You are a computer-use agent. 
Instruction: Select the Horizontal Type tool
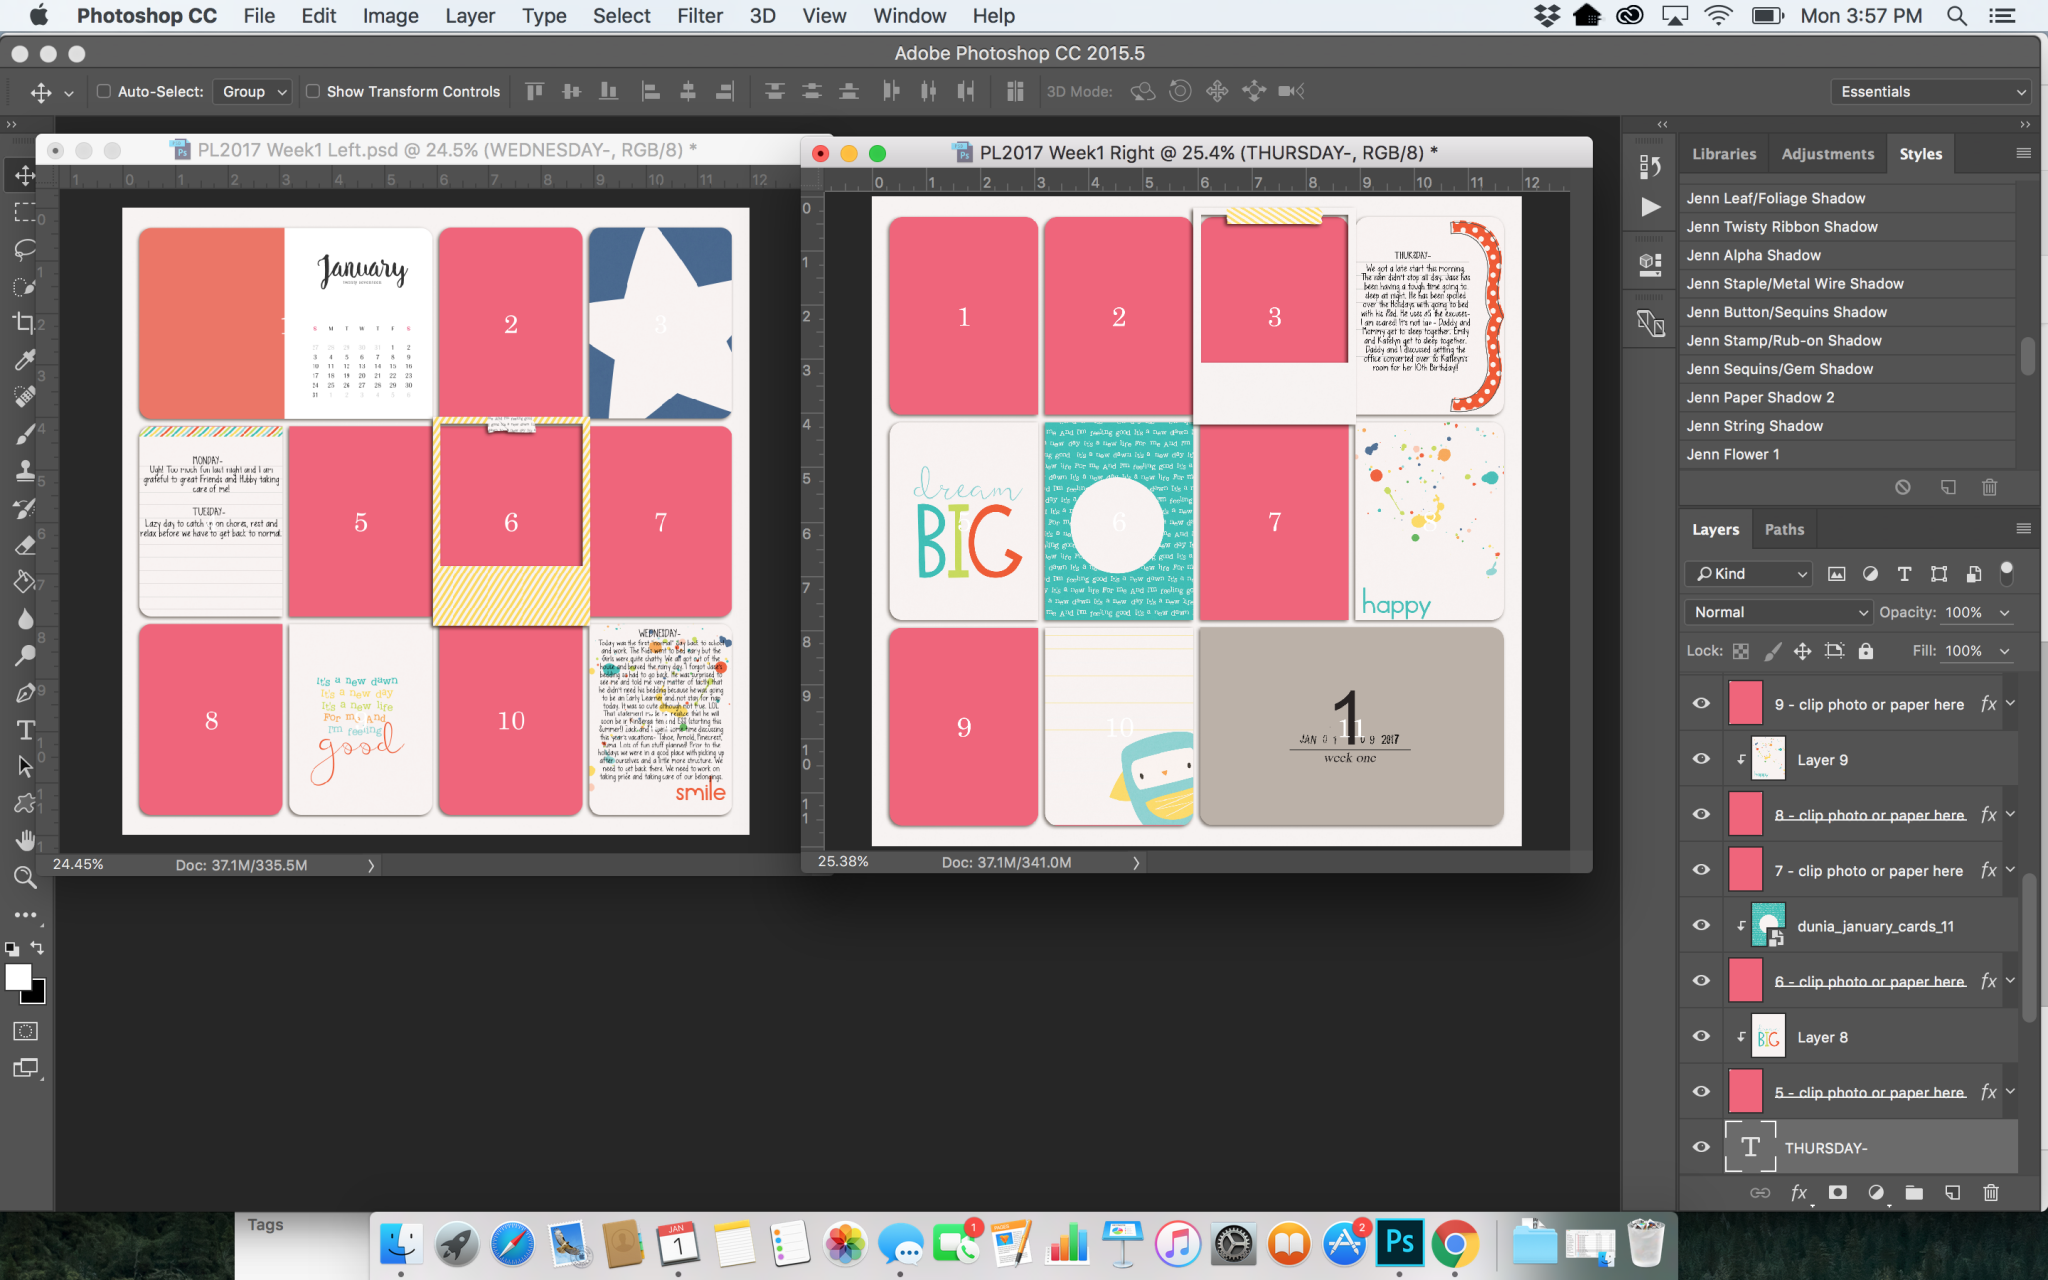point(25,731)
